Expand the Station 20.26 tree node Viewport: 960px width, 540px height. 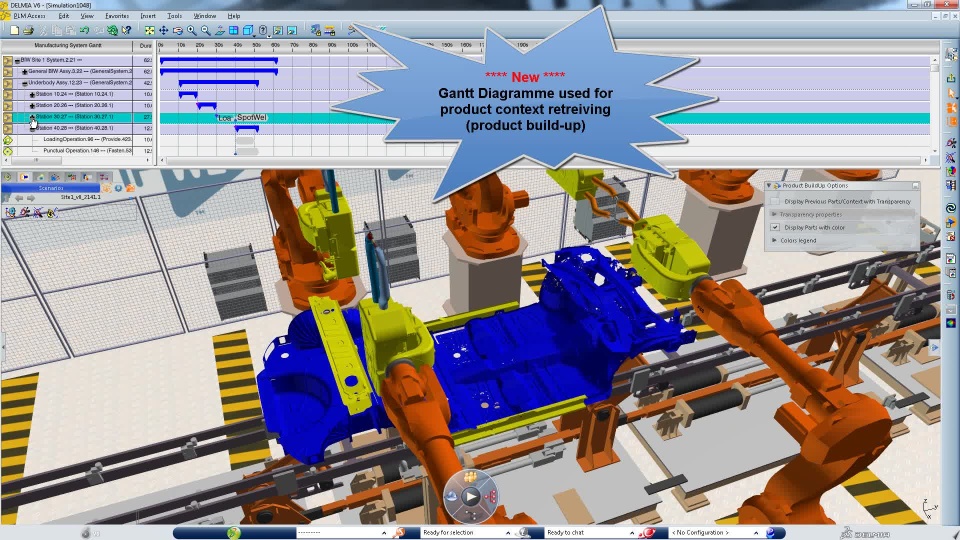pos(32,105)
